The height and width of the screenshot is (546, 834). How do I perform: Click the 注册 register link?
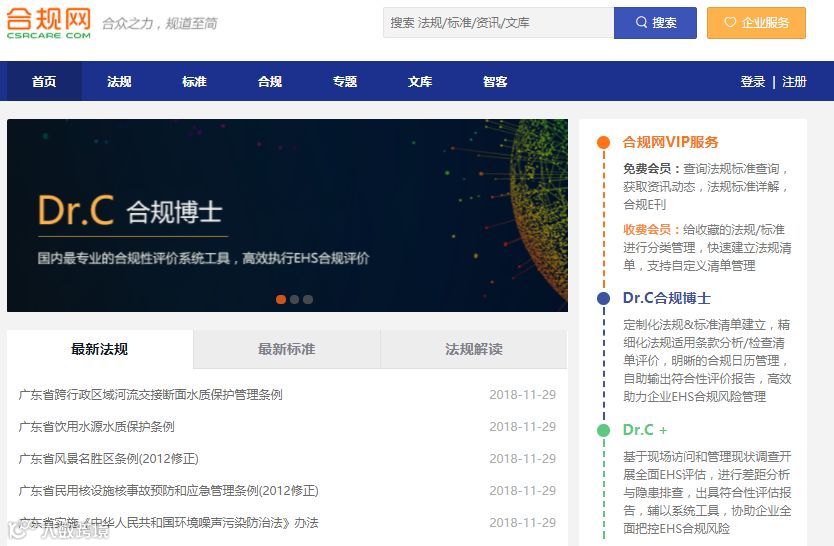pos(794,81)
